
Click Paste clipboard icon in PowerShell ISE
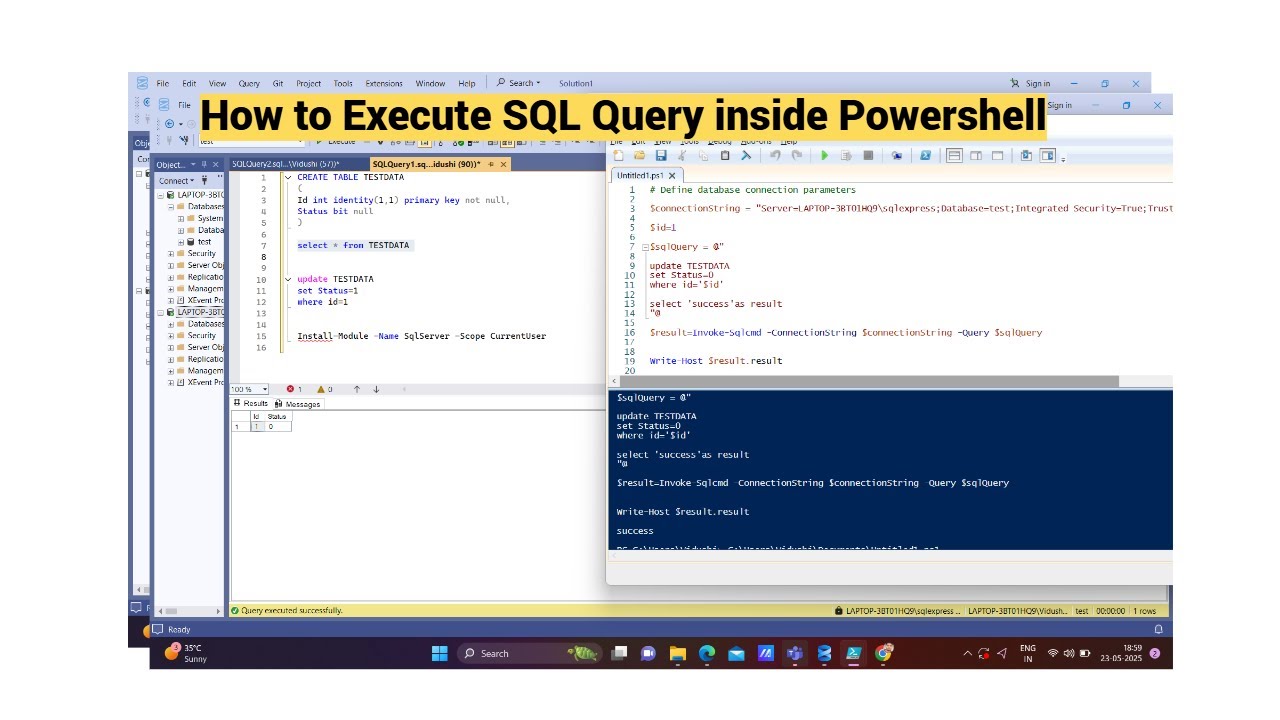tap(725, 155)
